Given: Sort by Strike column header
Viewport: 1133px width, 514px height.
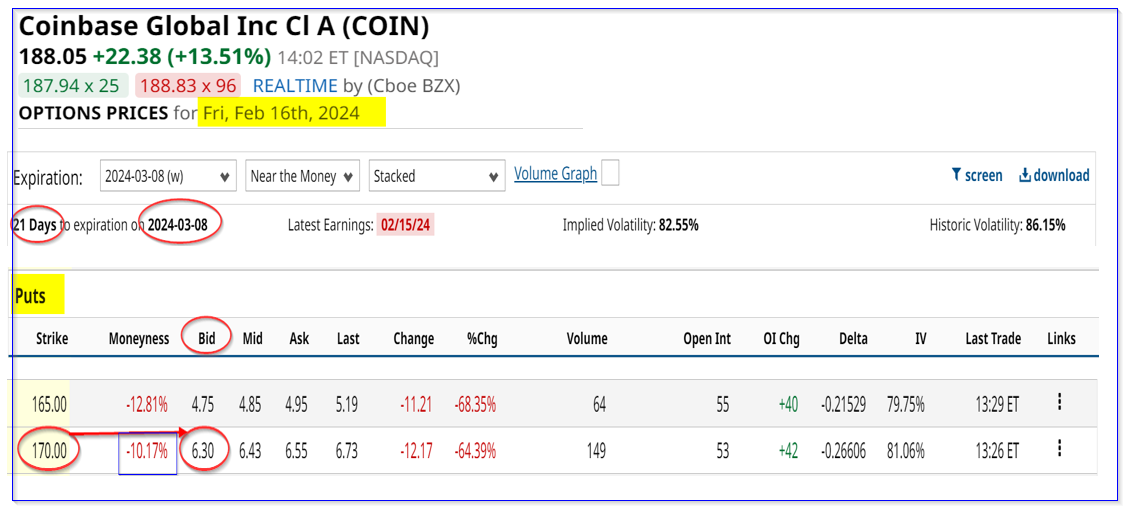Looking at the screenshot, I should coord(52,339).
